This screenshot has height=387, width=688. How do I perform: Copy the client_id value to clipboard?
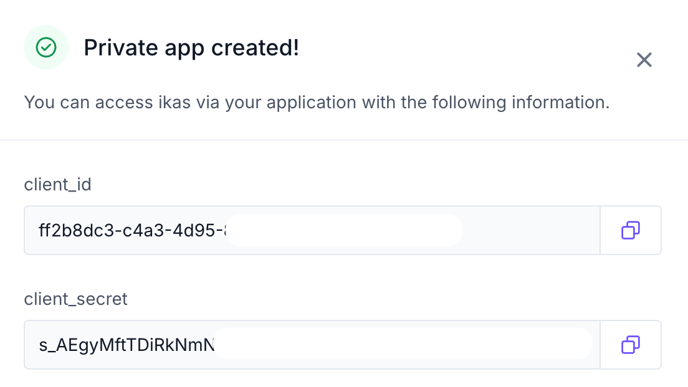point(631,230)
